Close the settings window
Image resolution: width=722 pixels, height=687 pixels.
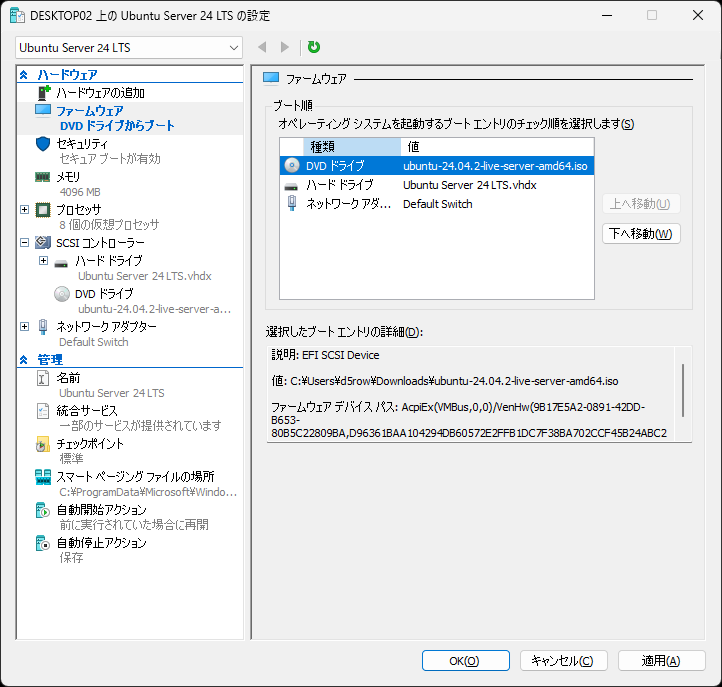[698, 15]
